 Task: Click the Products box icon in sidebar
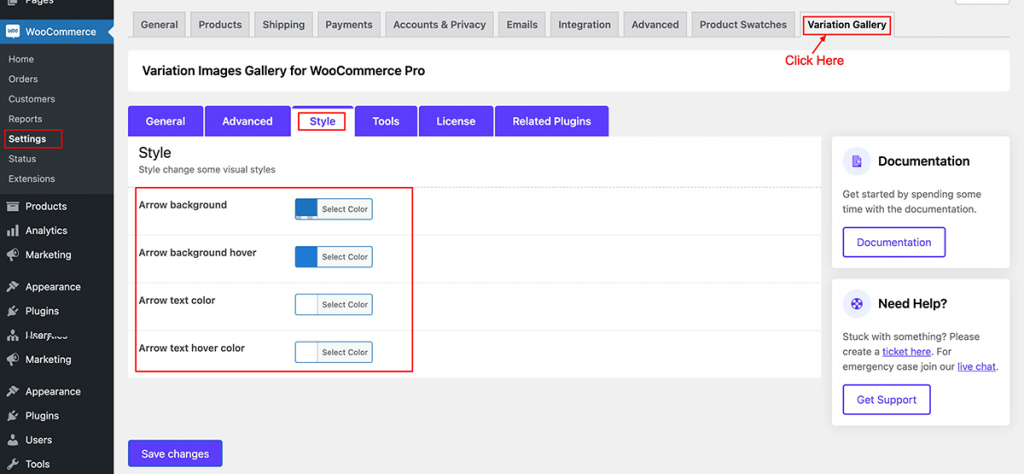pos(12,206)
